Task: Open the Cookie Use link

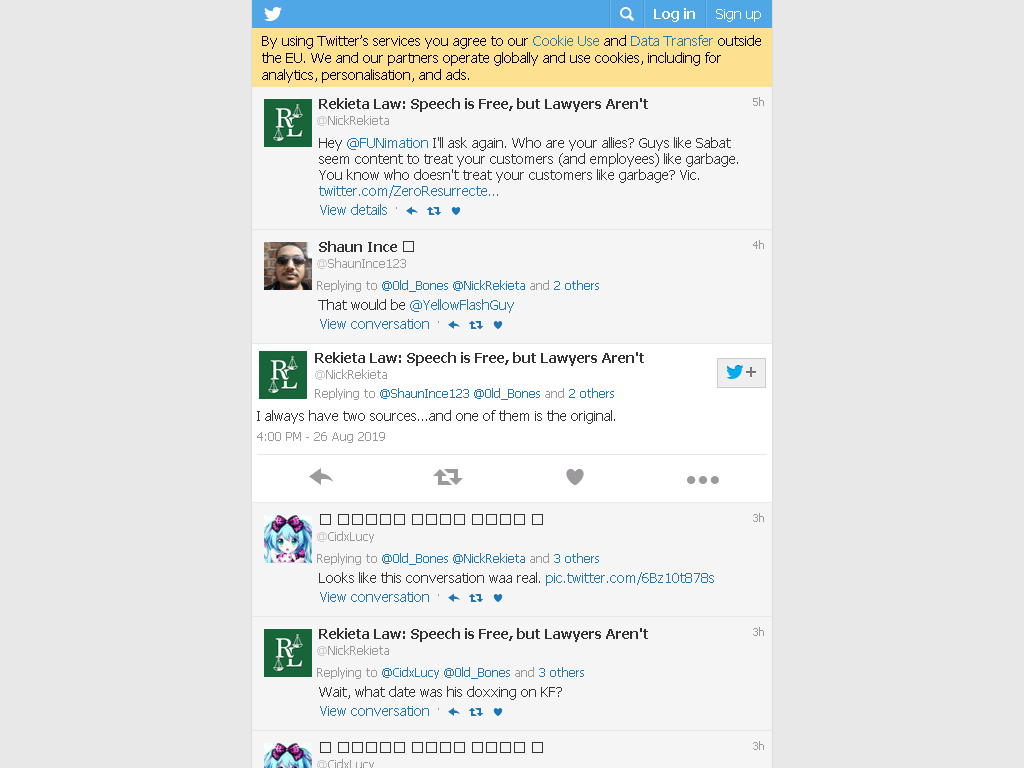Action: pyautogui.click(x=566, y=41)
